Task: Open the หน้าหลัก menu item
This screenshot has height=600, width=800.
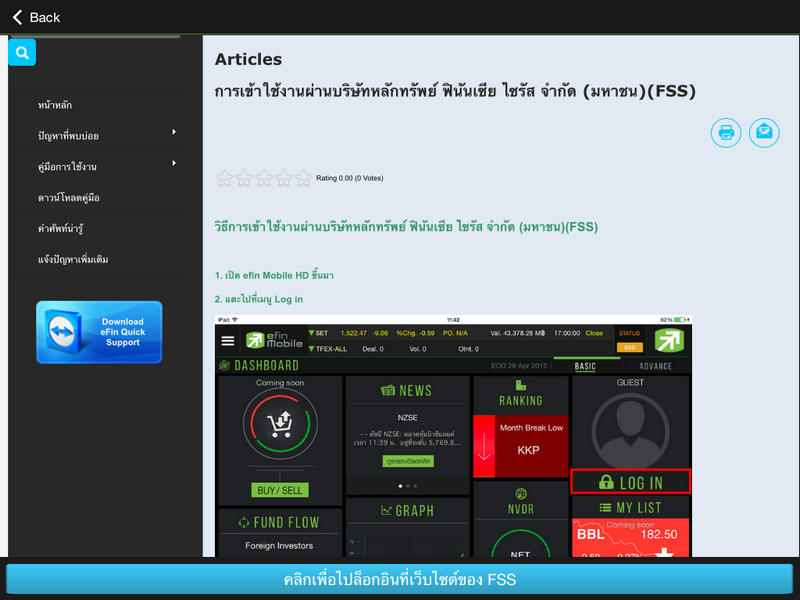Action: (55, 105)
